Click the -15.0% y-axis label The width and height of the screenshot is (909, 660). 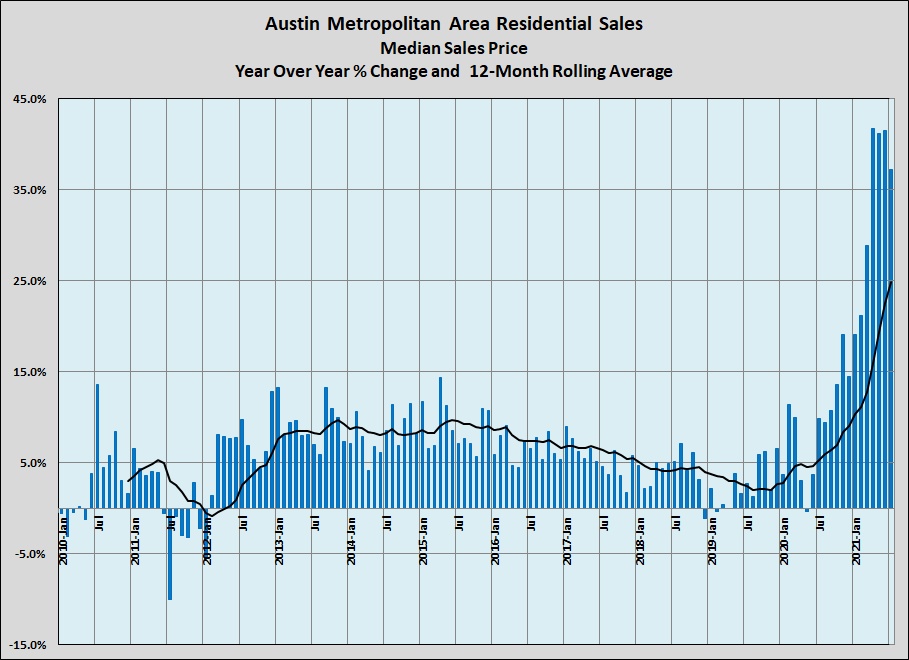[x=28, y=645]
